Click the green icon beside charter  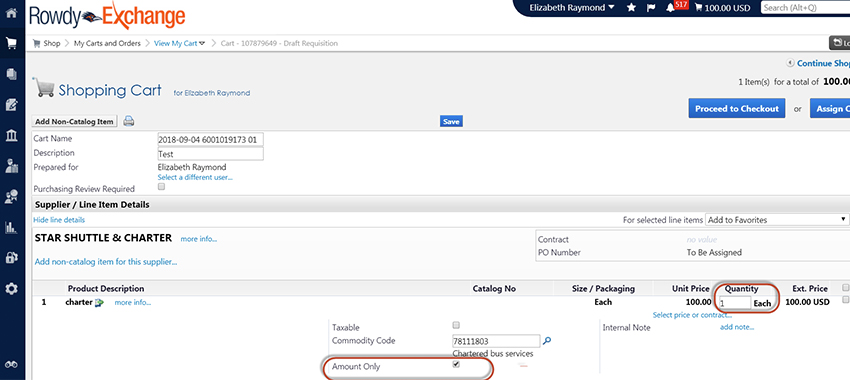coord(99,303)
